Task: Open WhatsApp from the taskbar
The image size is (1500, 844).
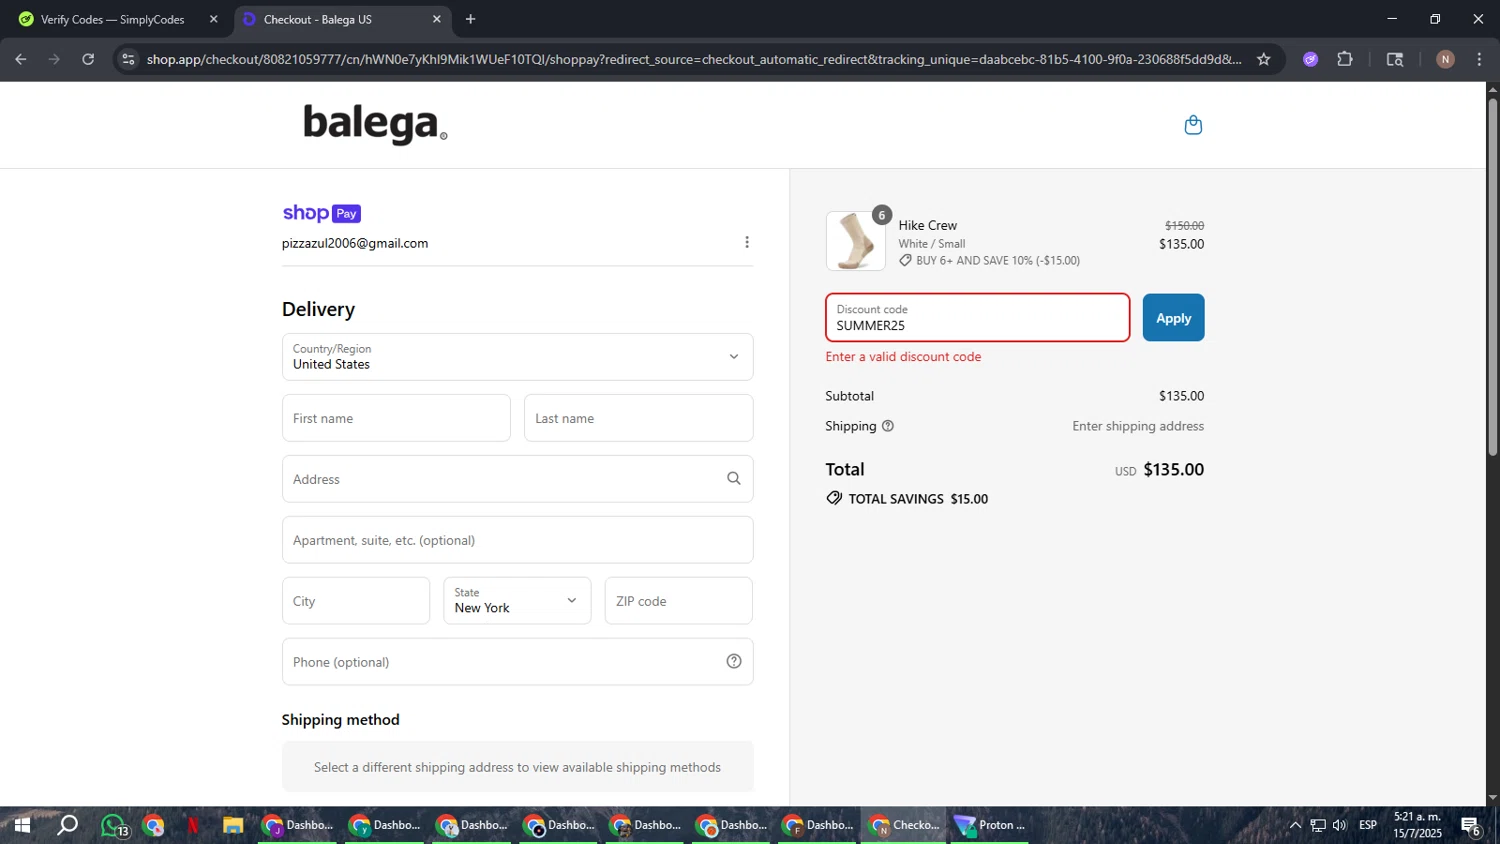Action: point(113,826)
